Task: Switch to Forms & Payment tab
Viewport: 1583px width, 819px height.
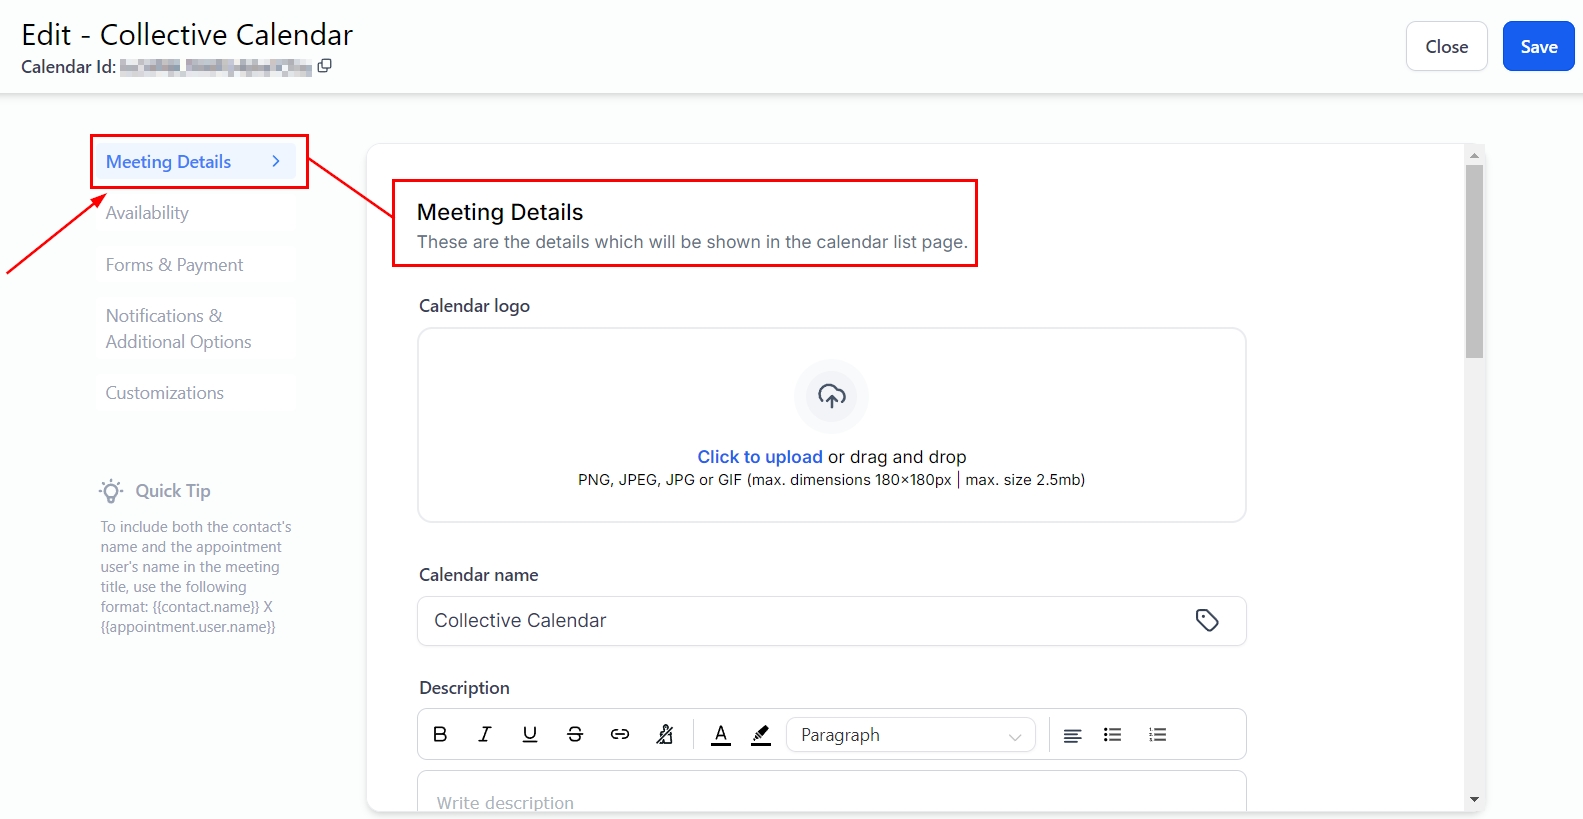Action: [x=174, y=265]
